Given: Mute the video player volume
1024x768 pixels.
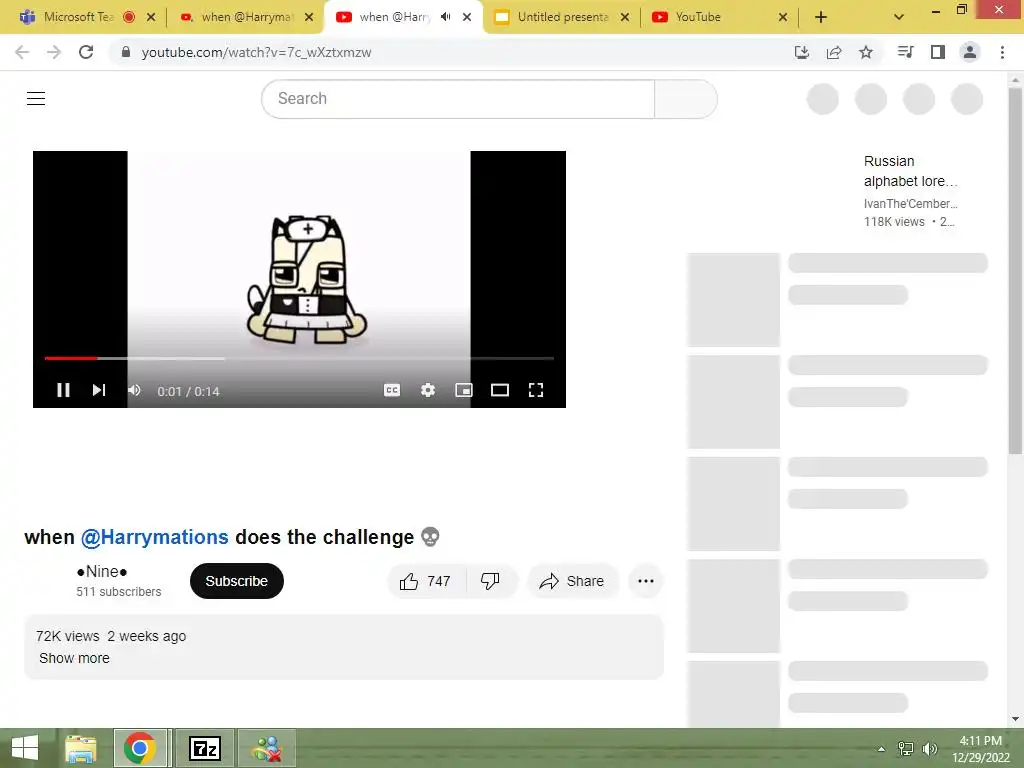Looking at the screenshot, I should point(135,390).
